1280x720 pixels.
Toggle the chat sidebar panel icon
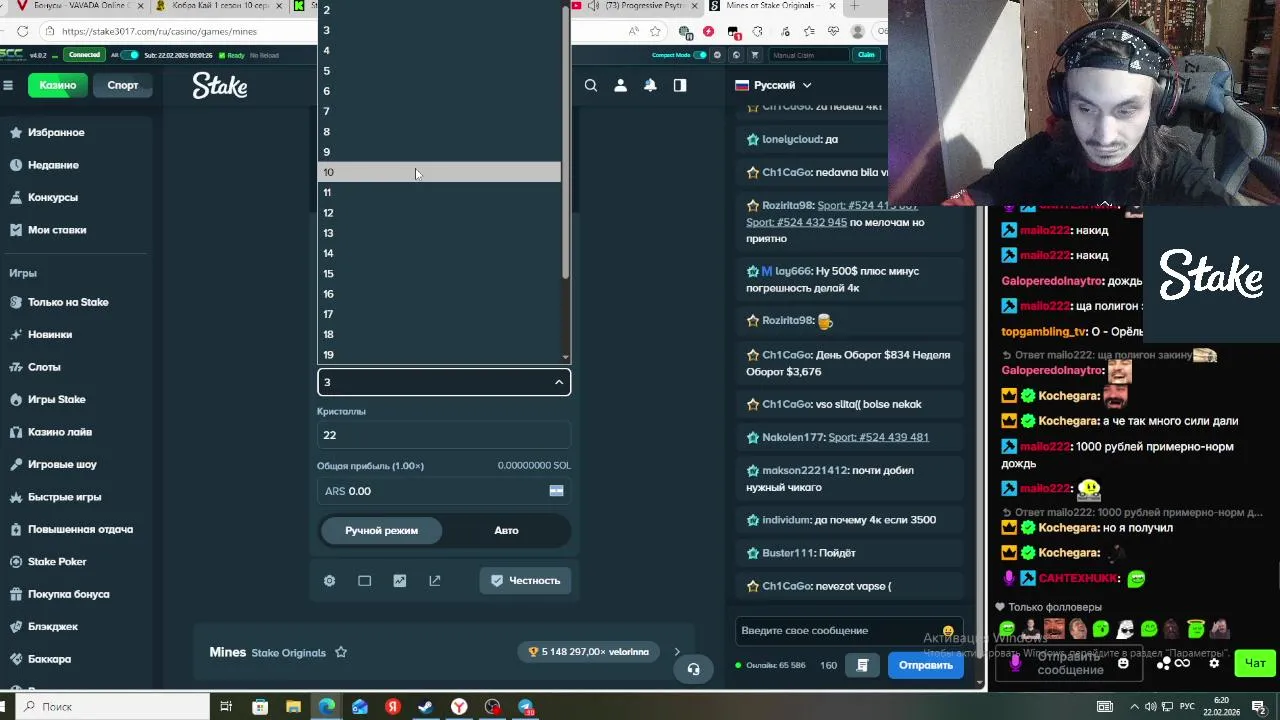(x=680, y=86)
